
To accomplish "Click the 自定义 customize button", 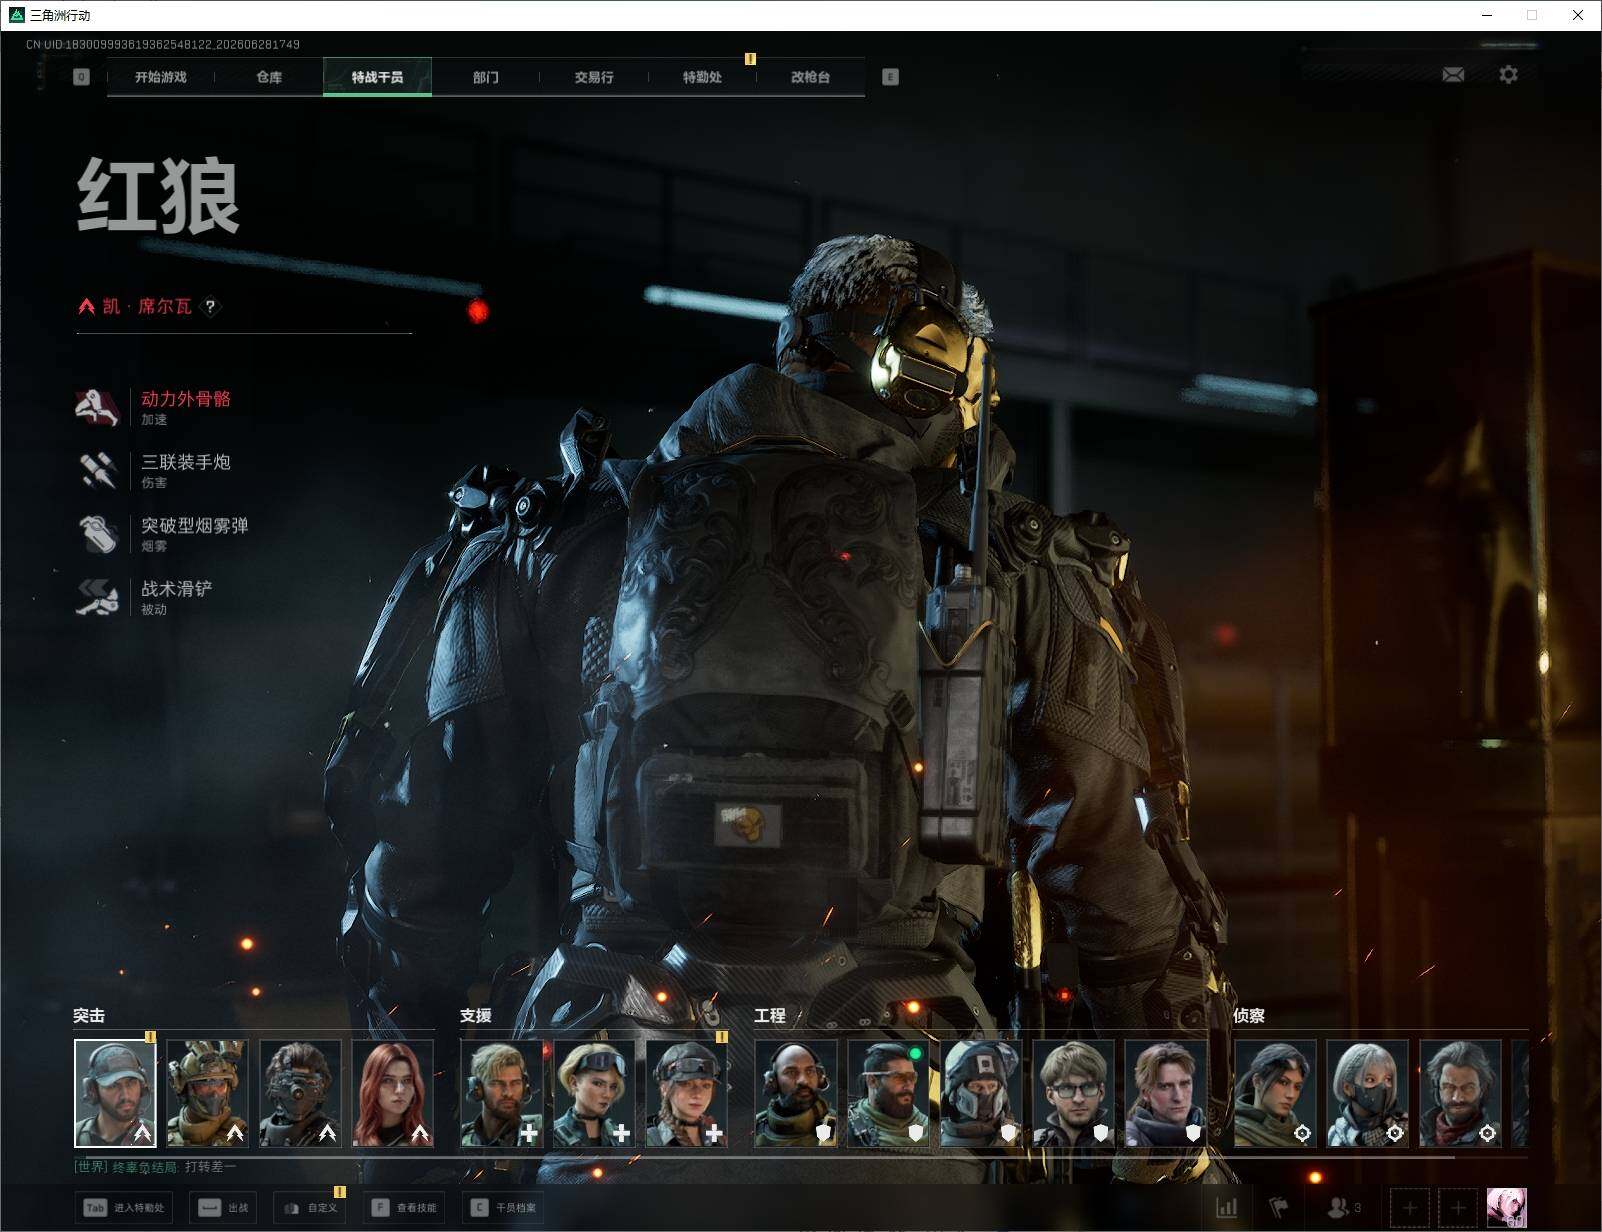I will tap(309, 1208).
